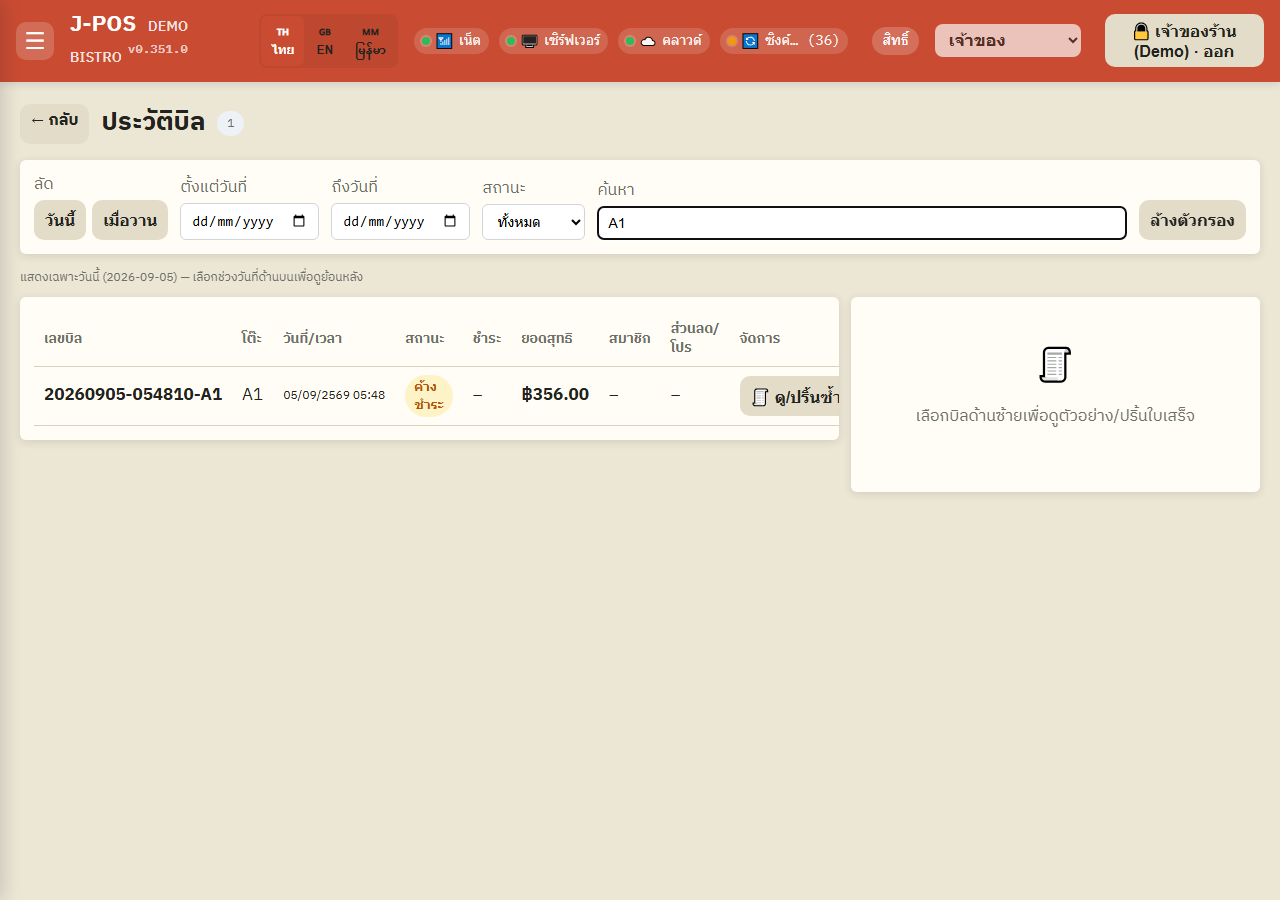Click the วันที่/เวลา column header
Image resolution: width=1280 pixels, height=900 pixels.
[312, 338]
